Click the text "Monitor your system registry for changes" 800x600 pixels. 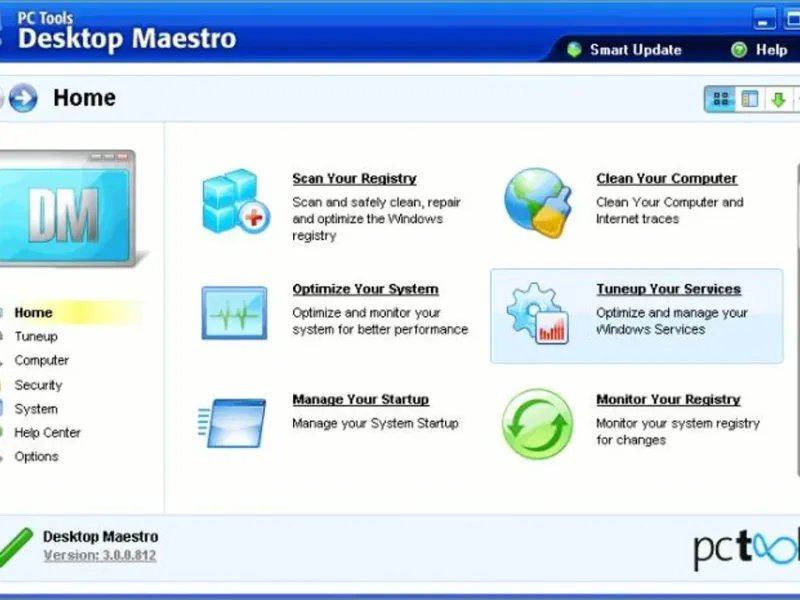point(678,432)
